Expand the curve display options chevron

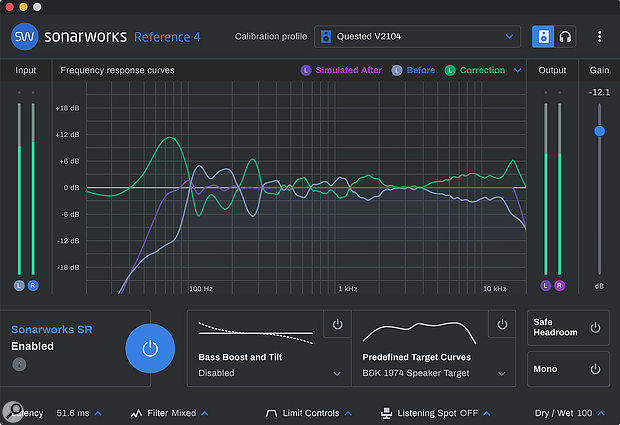point(518,70)
